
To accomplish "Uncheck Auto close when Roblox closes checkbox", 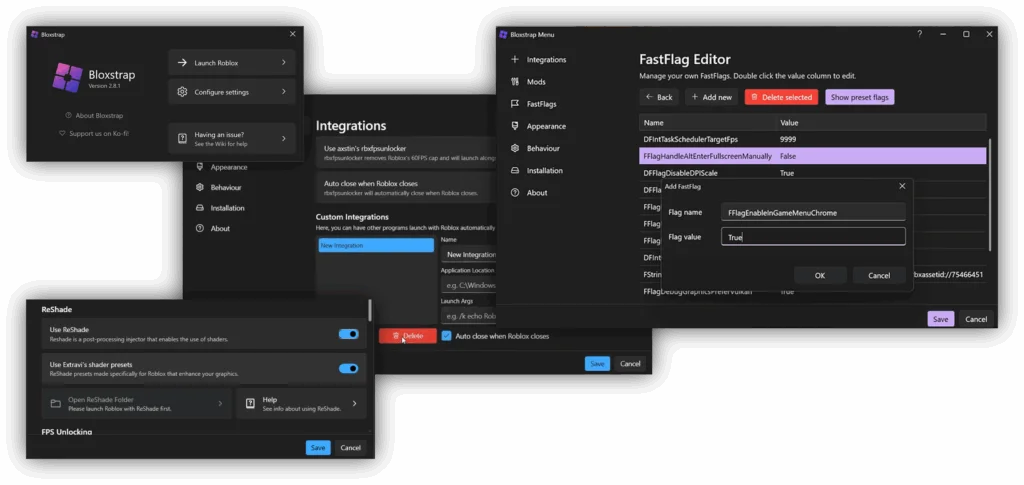I will [446, 336].
